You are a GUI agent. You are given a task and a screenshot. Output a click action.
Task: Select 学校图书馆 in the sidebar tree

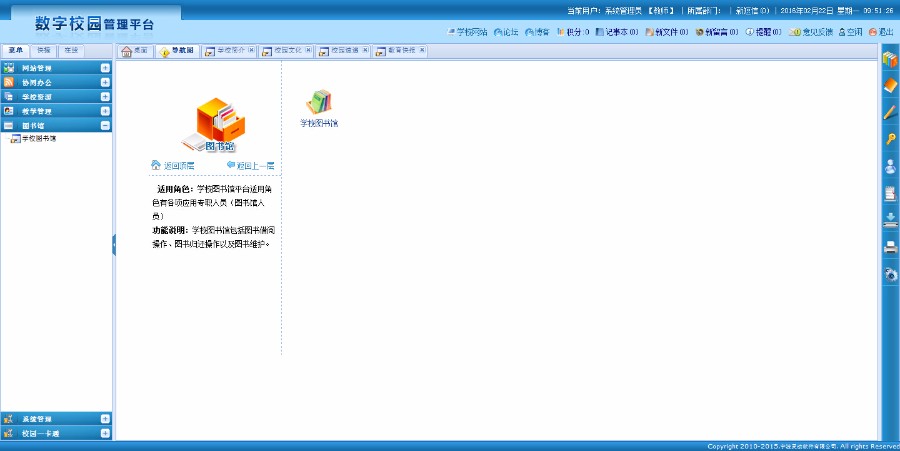38,139
